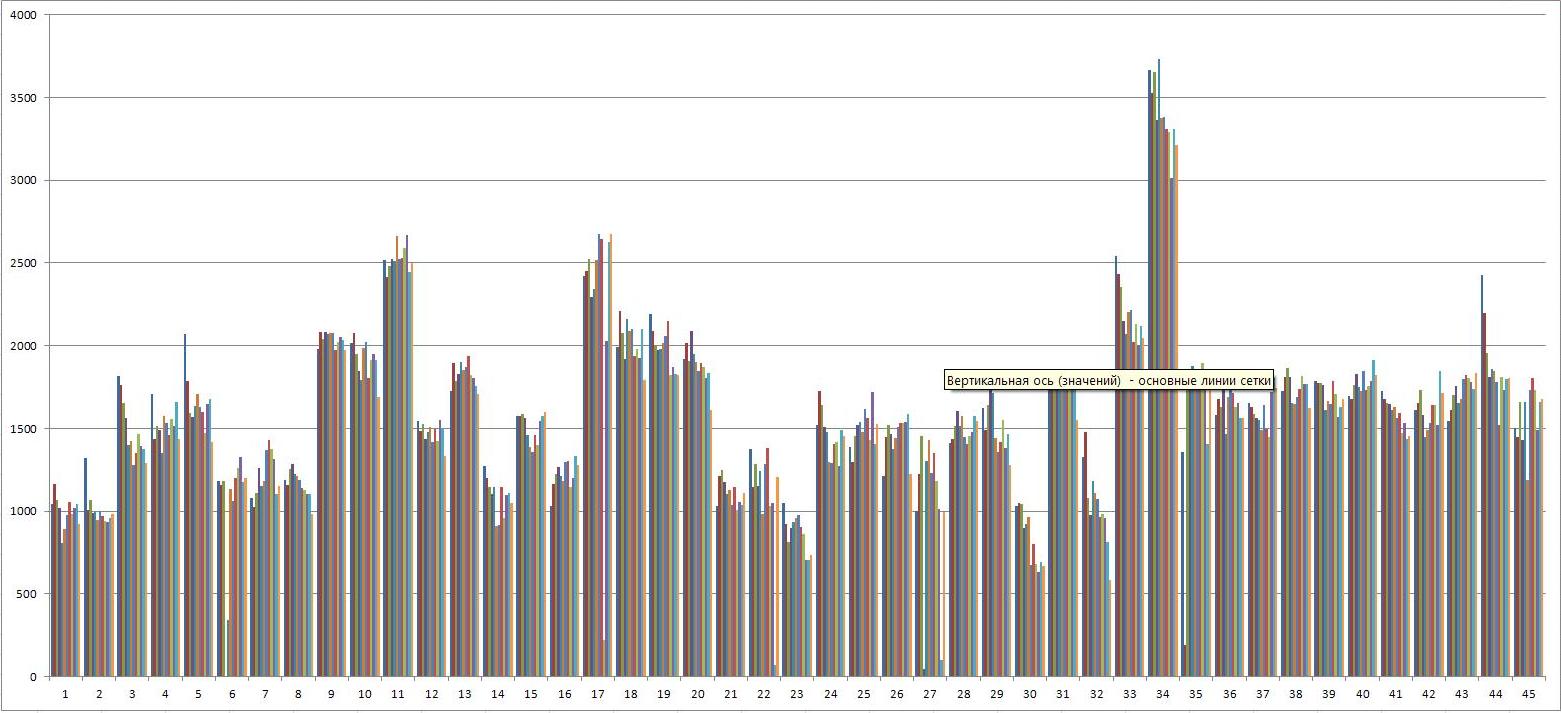Select horizontal axis category label 19

[x=664, y=694]
